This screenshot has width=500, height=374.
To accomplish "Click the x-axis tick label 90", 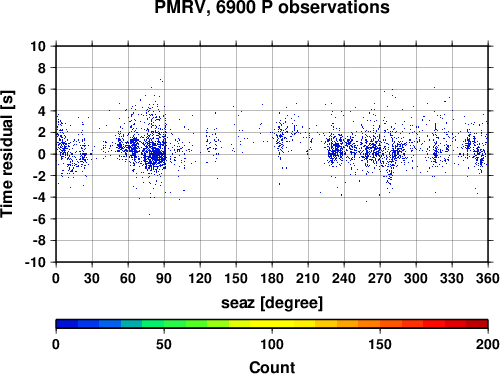I will pyautogui.click(x=164, y=278).
